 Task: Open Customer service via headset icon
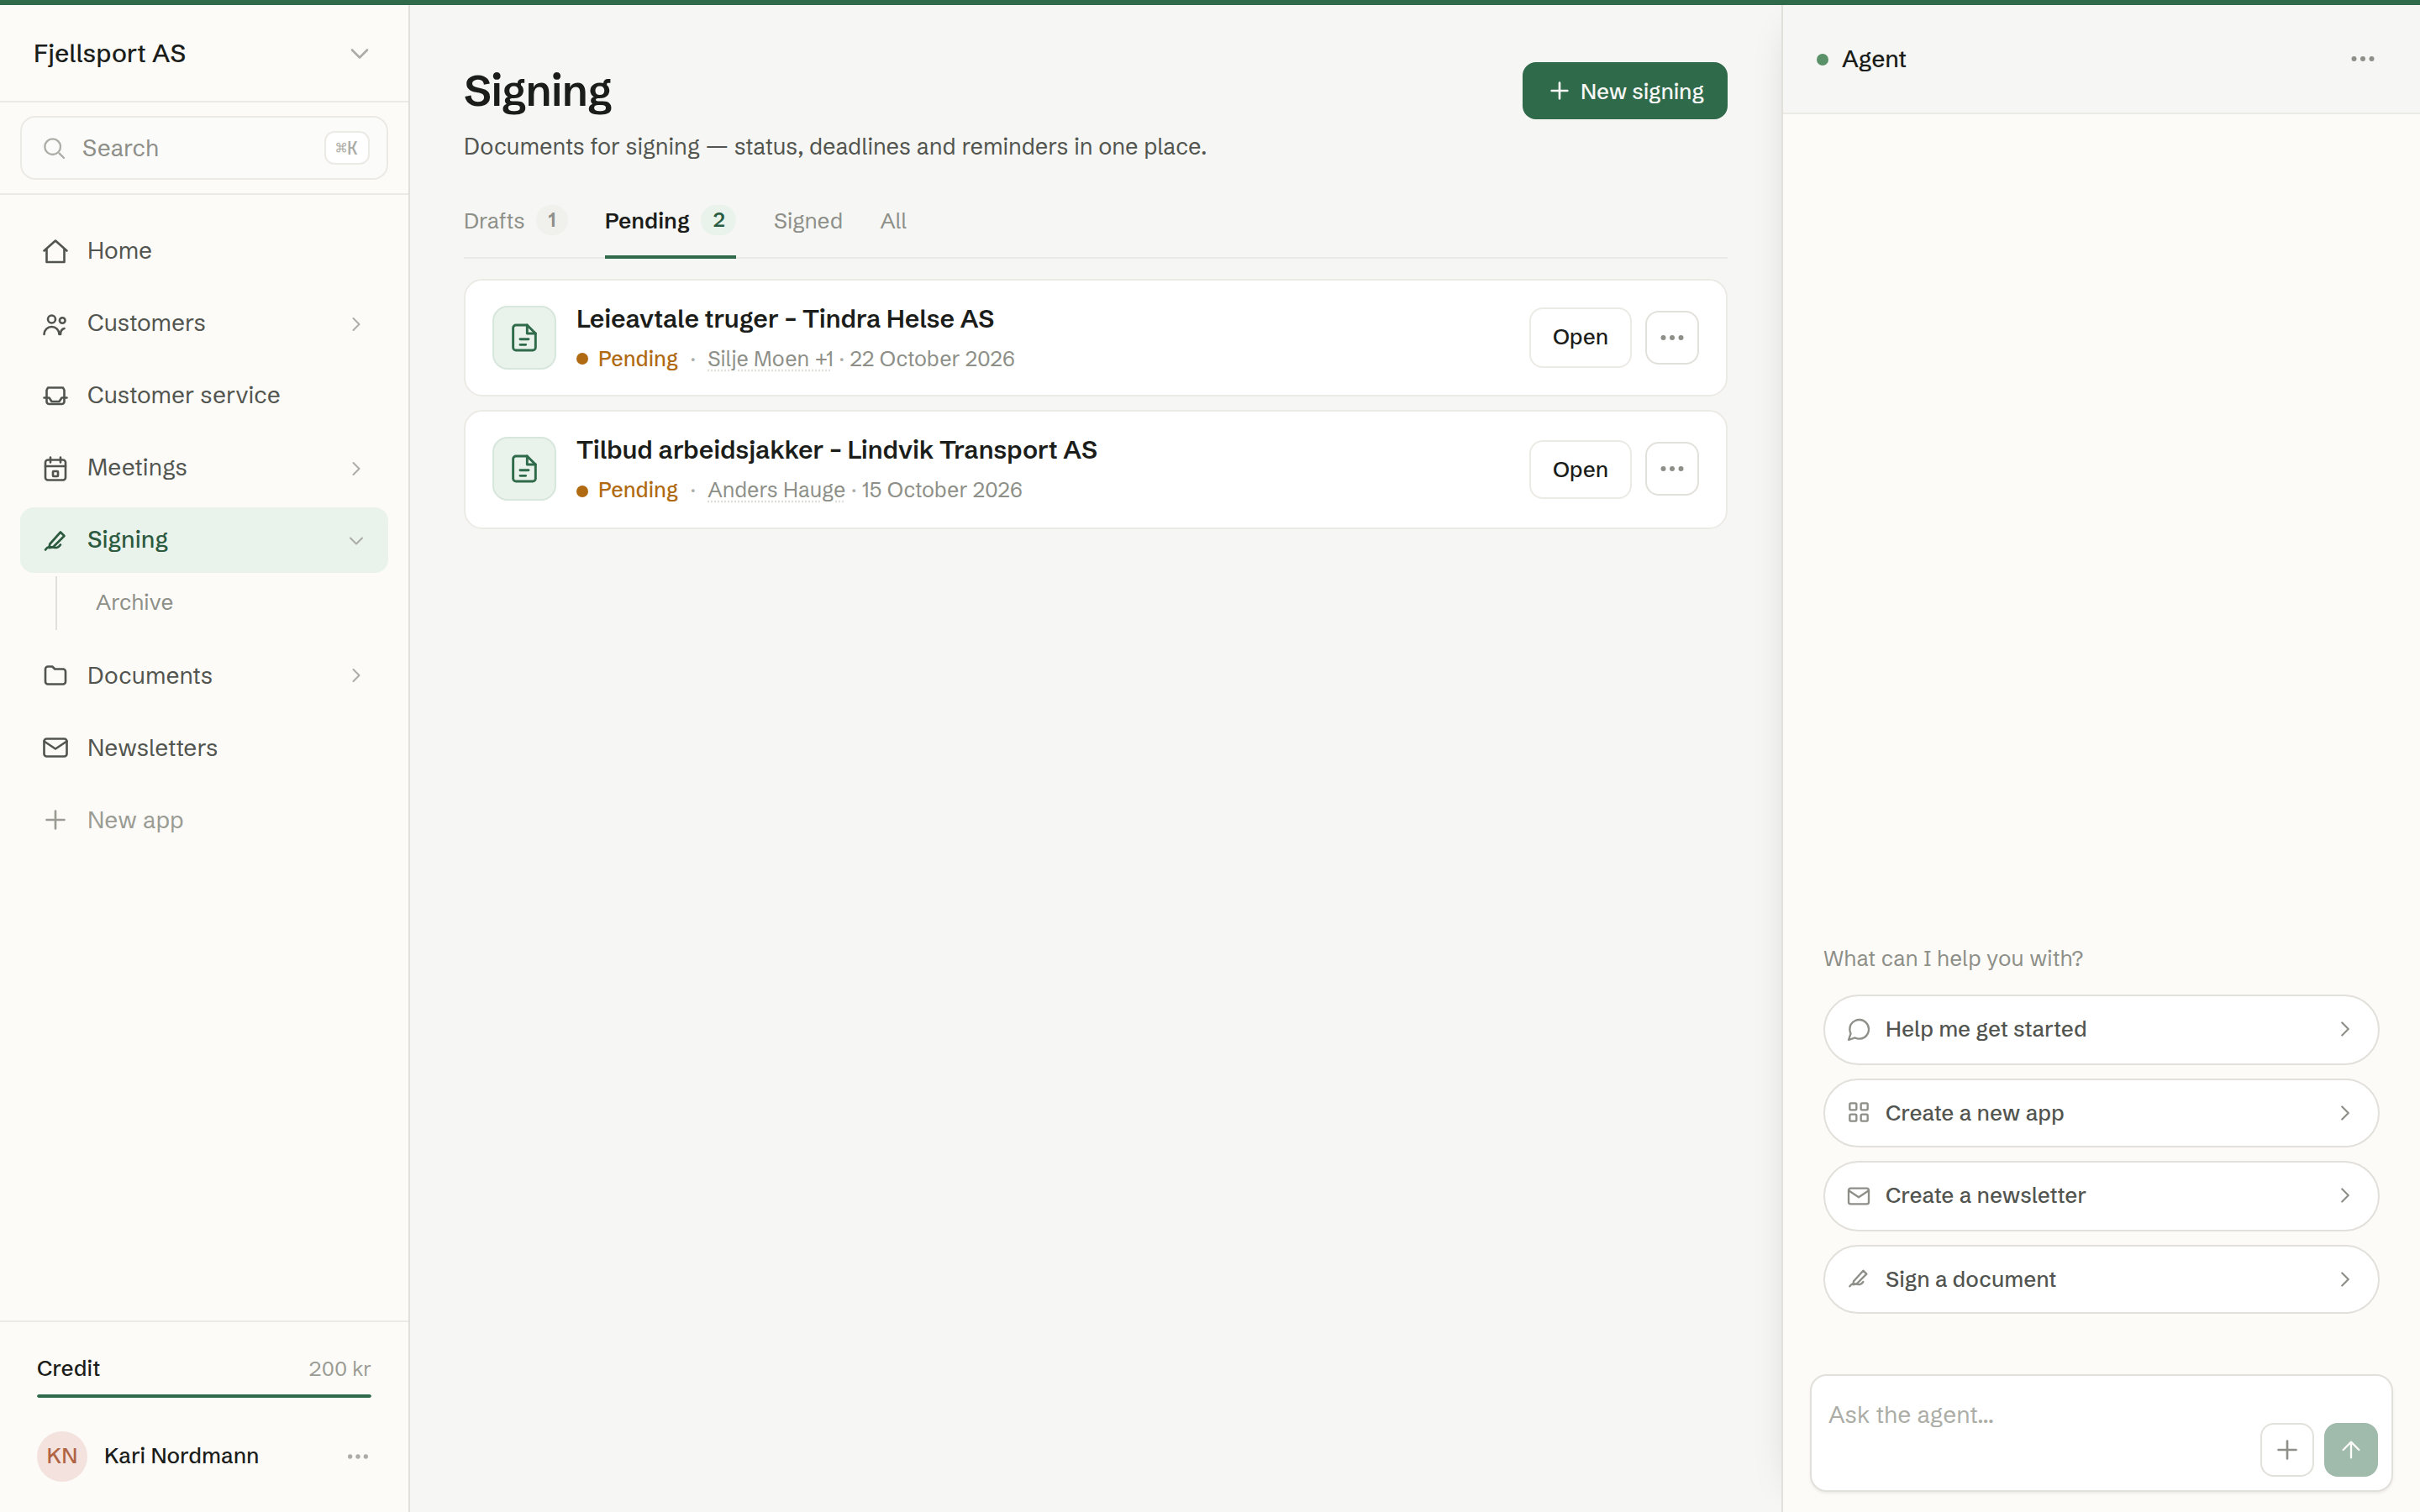[x=55, y=396]
